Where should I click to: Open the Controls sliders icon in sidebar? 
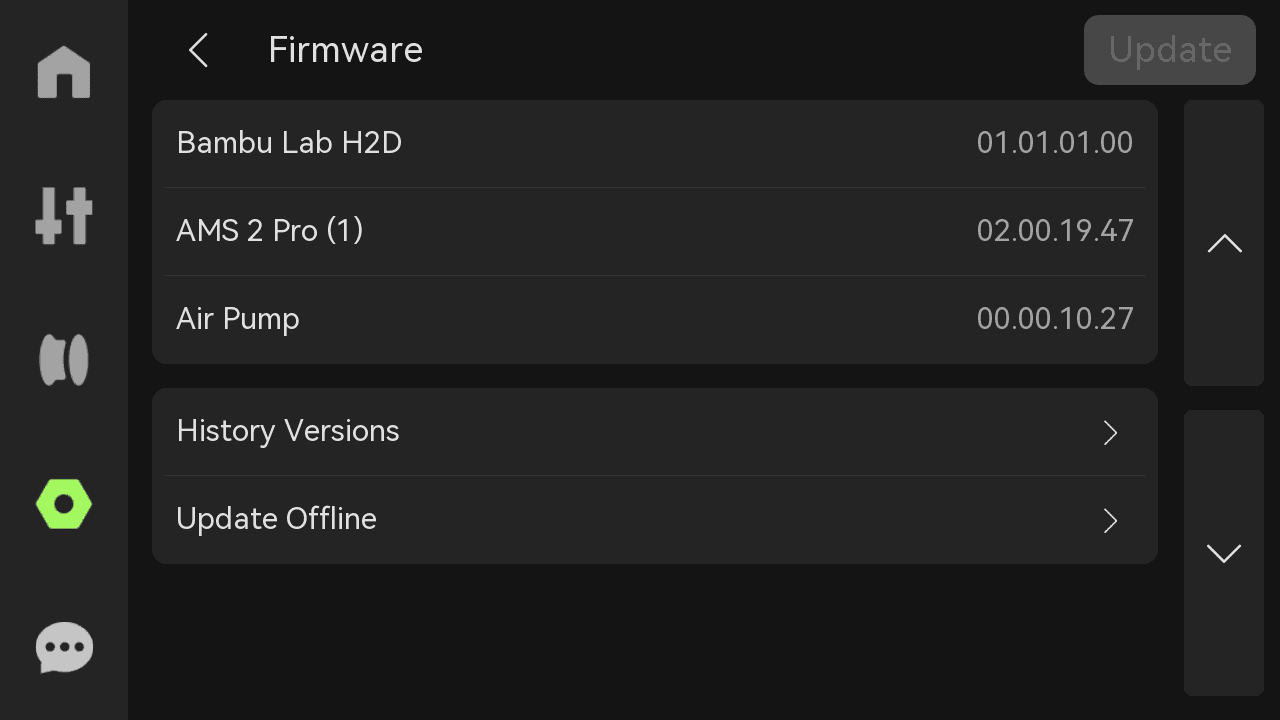pos(64,216)
